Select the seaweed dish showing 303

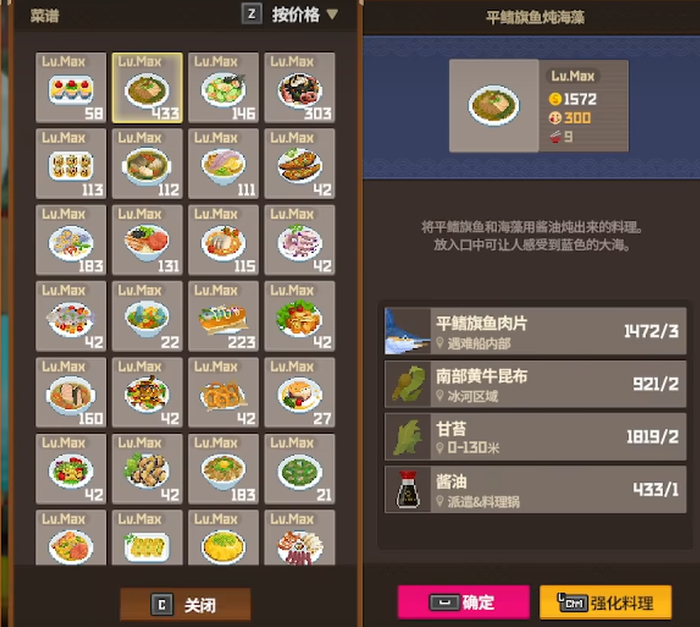pos(300,88)
